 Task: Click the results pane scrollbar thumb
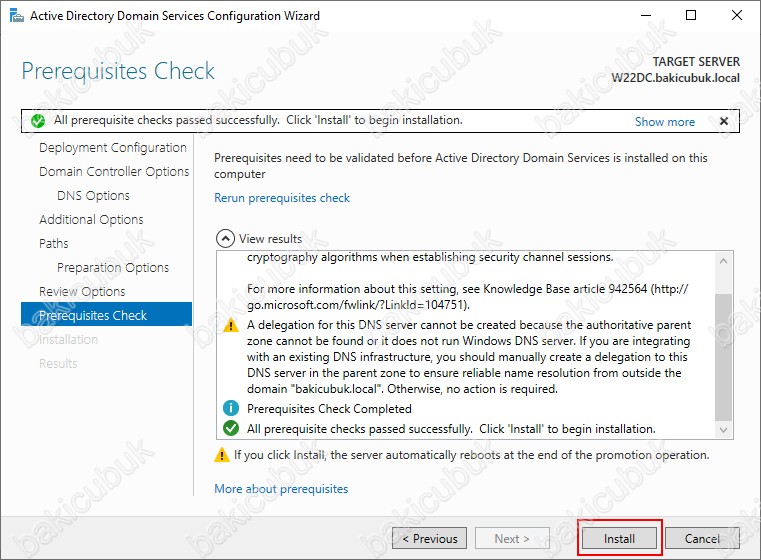click(x=724, y=357)
